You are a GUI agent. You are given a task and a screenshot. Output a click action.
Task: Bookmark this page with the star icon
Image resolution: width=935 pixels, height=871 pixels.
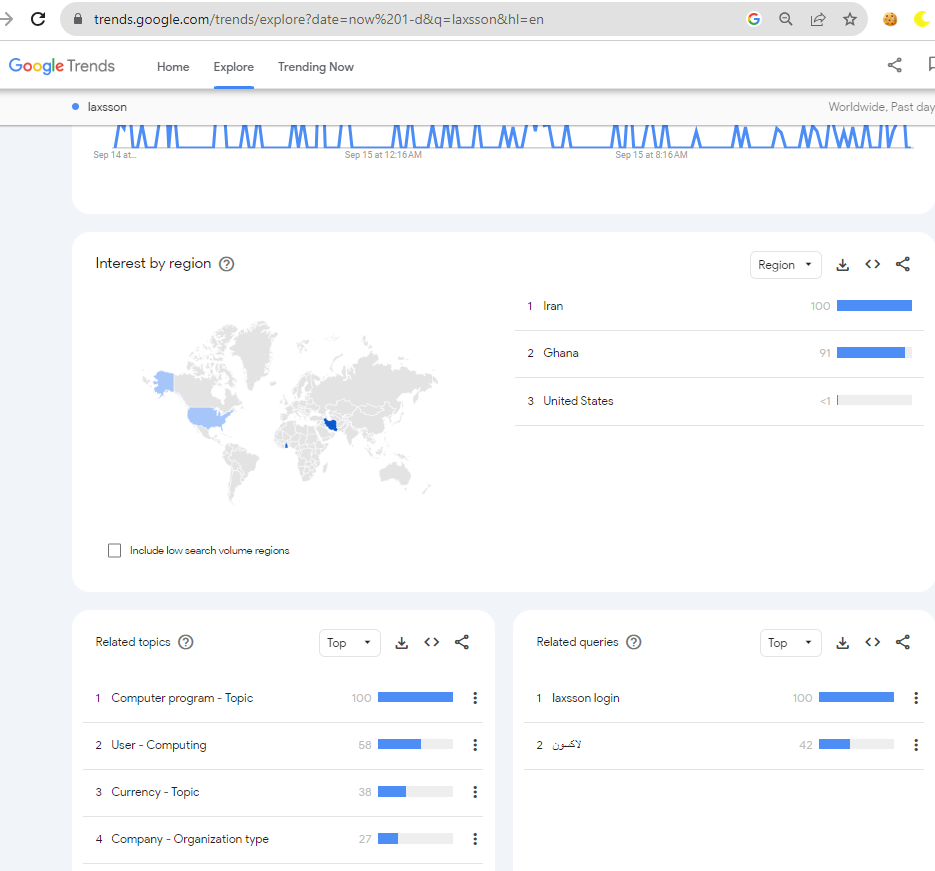(x=850, y=19)
